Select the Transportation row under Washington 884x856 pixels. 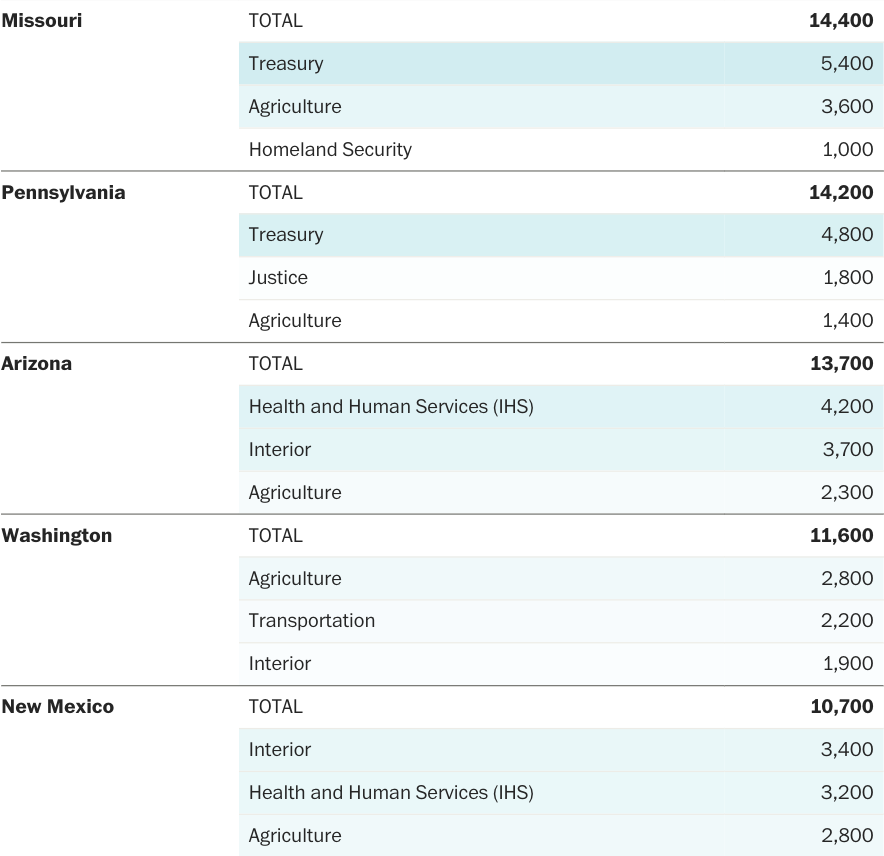[x=312, y=620]
